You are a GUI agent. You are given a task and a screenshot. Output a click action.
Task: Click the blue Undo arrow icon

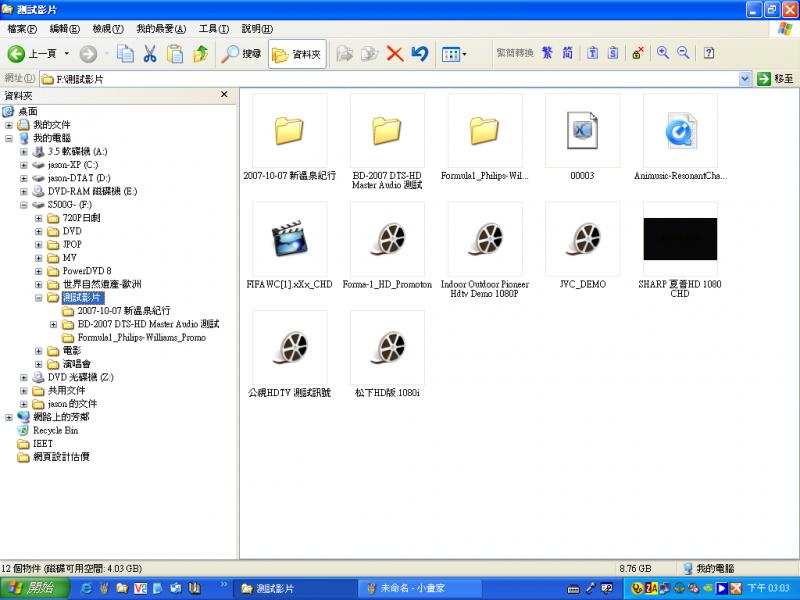pyautogui.click(x=420, y=54)
